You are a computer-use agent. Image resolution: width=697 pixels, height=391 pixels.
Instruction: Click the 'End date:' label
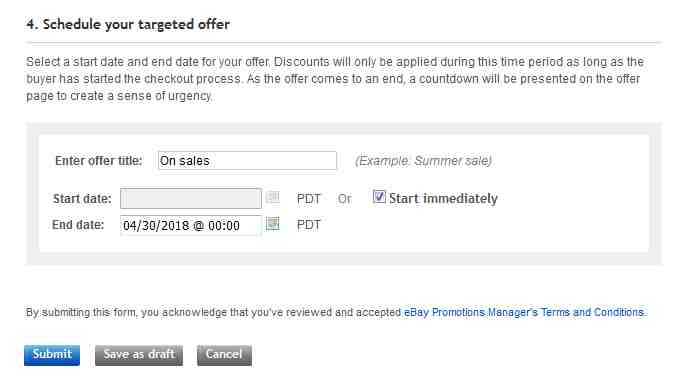click(x=78, y=225)
